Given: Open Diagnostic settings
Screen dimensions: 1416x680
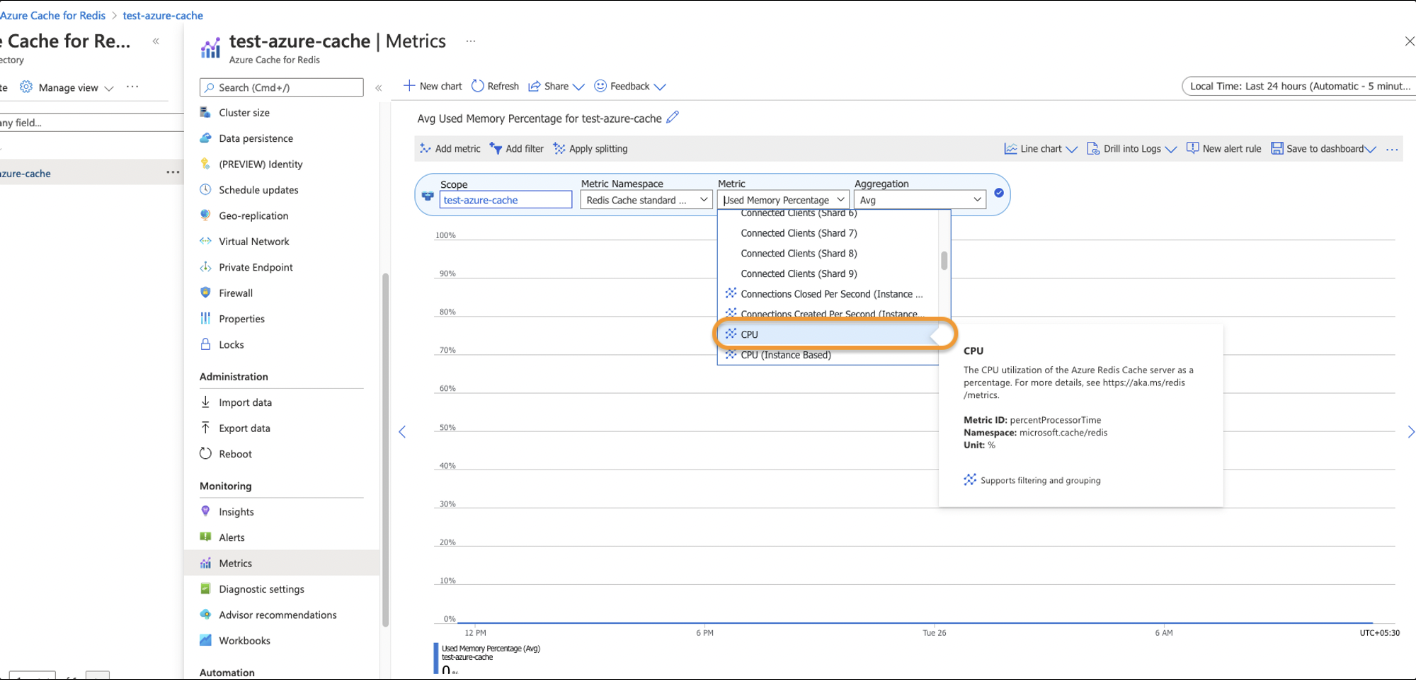Looking at the screenshot, I should click(261, 590).
